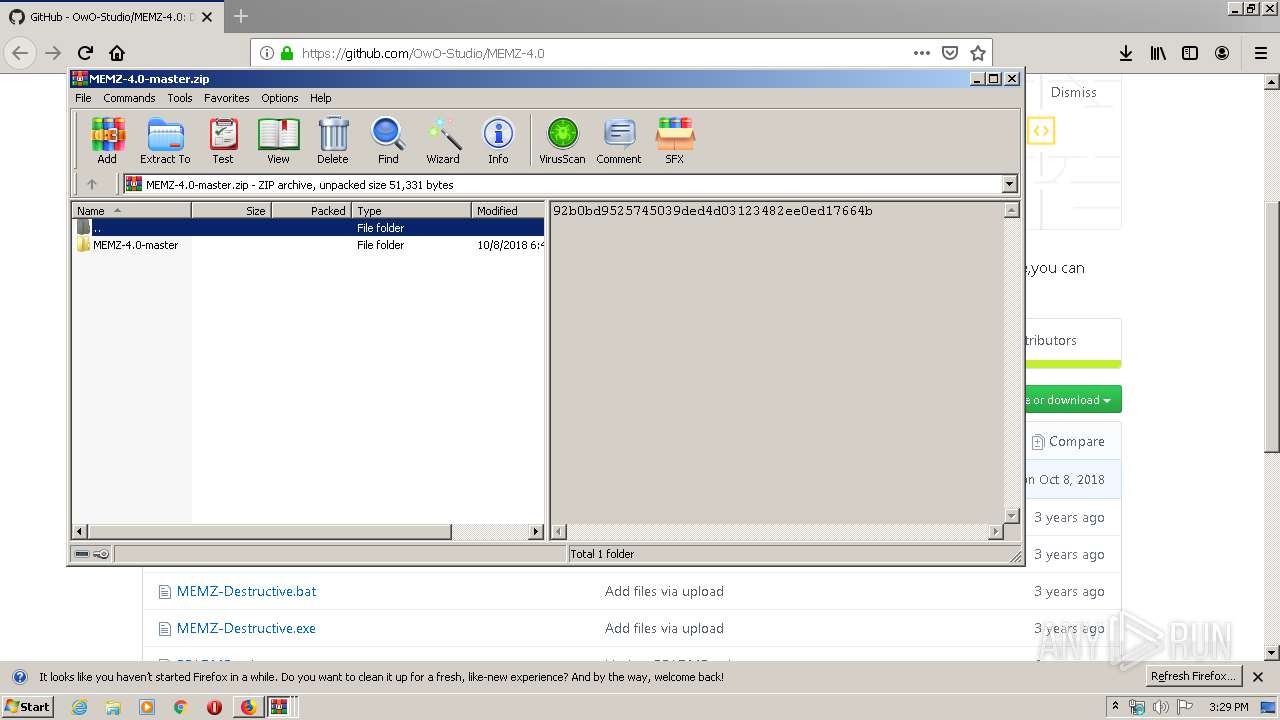
Task: Toggle Firefox sidebar icon
Action: click(1190, 53)
